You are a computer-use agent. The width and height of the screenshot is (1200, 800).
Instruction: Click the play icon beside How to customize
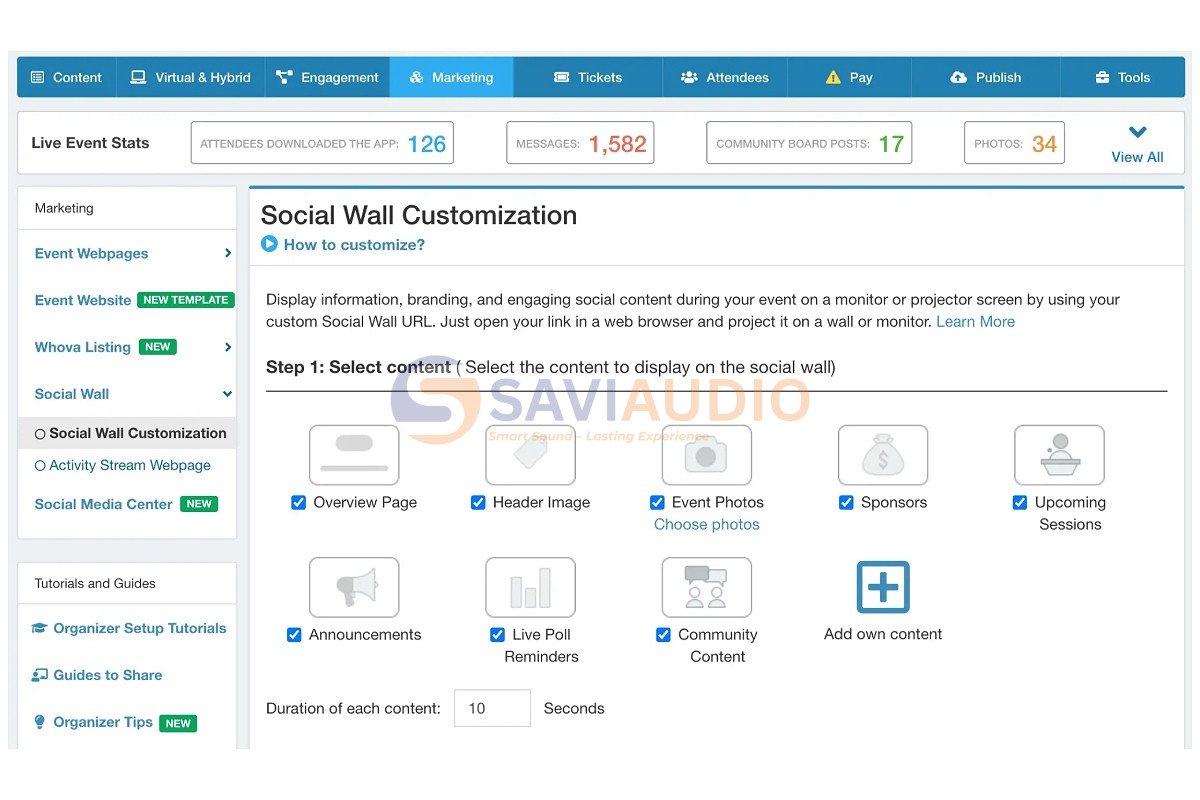coord(269,244)
